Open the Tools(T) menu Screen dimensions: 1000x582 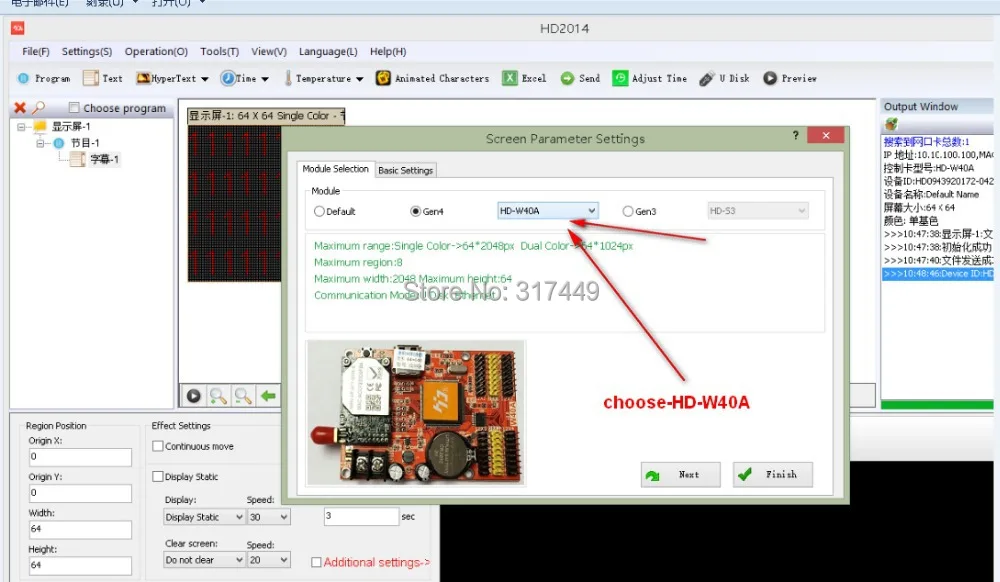(219, 52)
